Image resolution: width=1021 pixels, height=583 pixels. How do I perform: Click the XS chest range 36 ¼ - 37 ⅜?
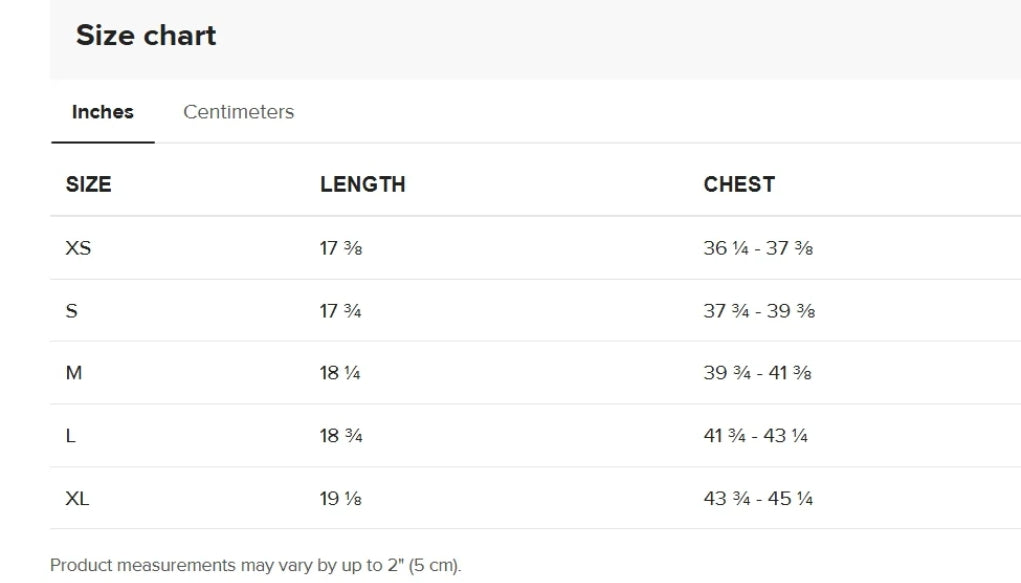(758, 248)
